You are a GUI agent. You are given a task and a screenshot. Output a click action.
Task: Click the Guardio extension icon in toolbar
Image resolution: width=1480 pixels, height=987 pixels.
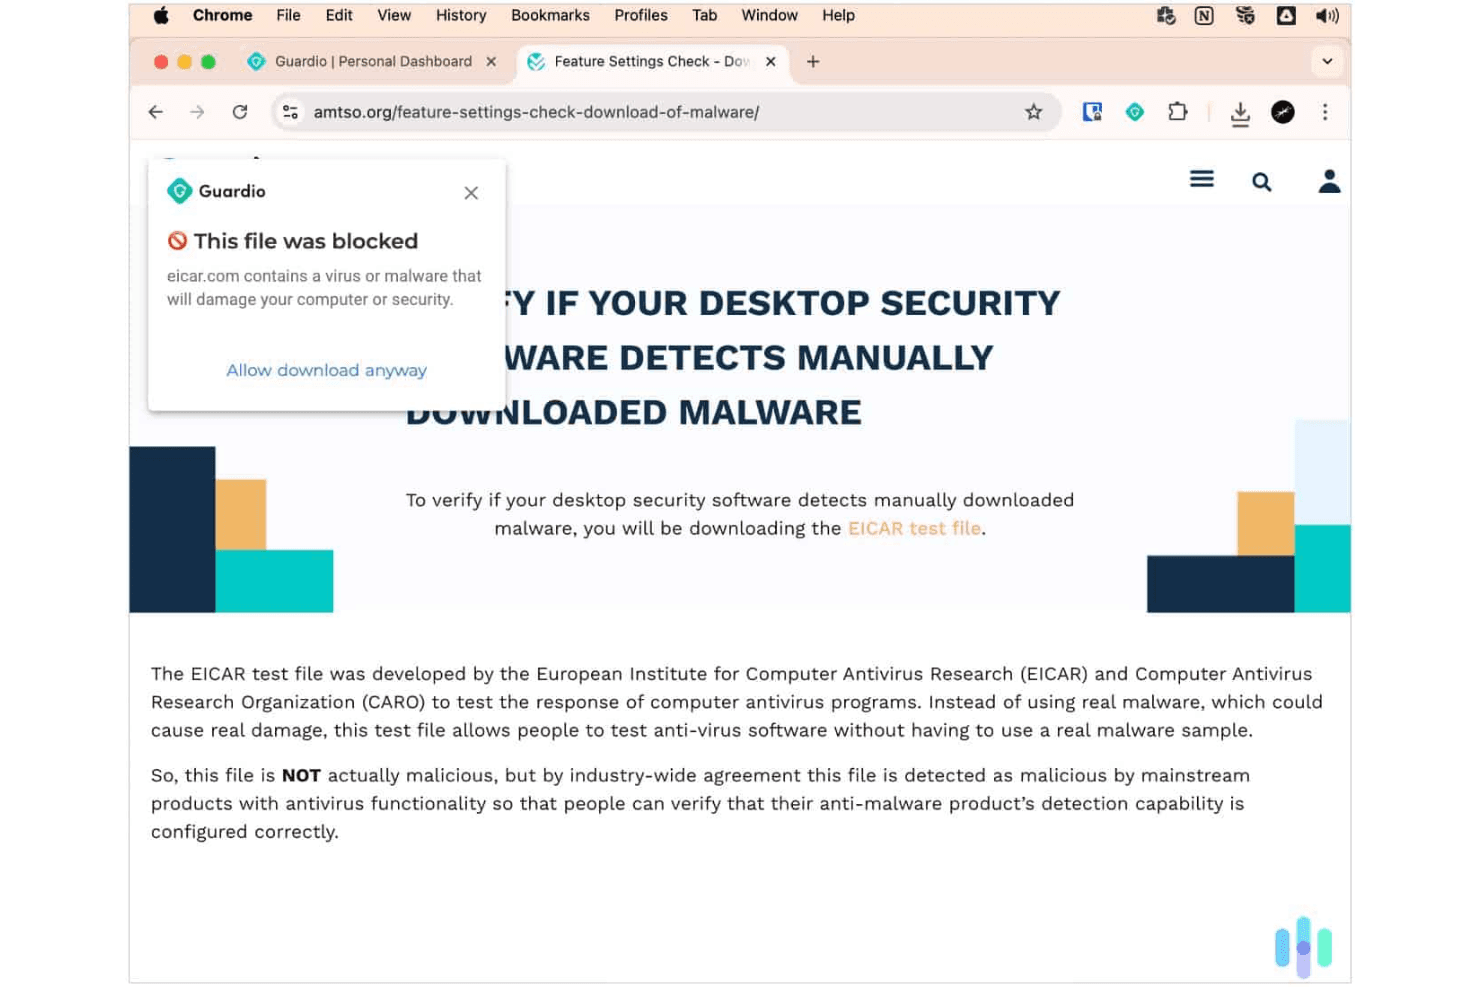coord(1135,112)
